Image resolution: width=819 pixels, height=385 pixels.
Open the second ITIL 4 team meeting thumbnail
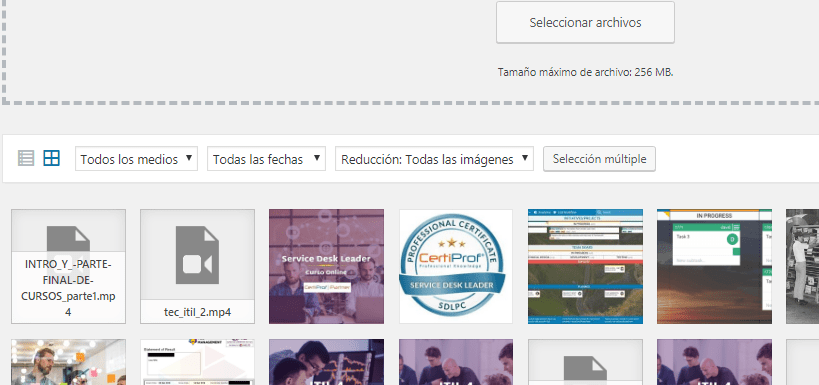point(714,362)
